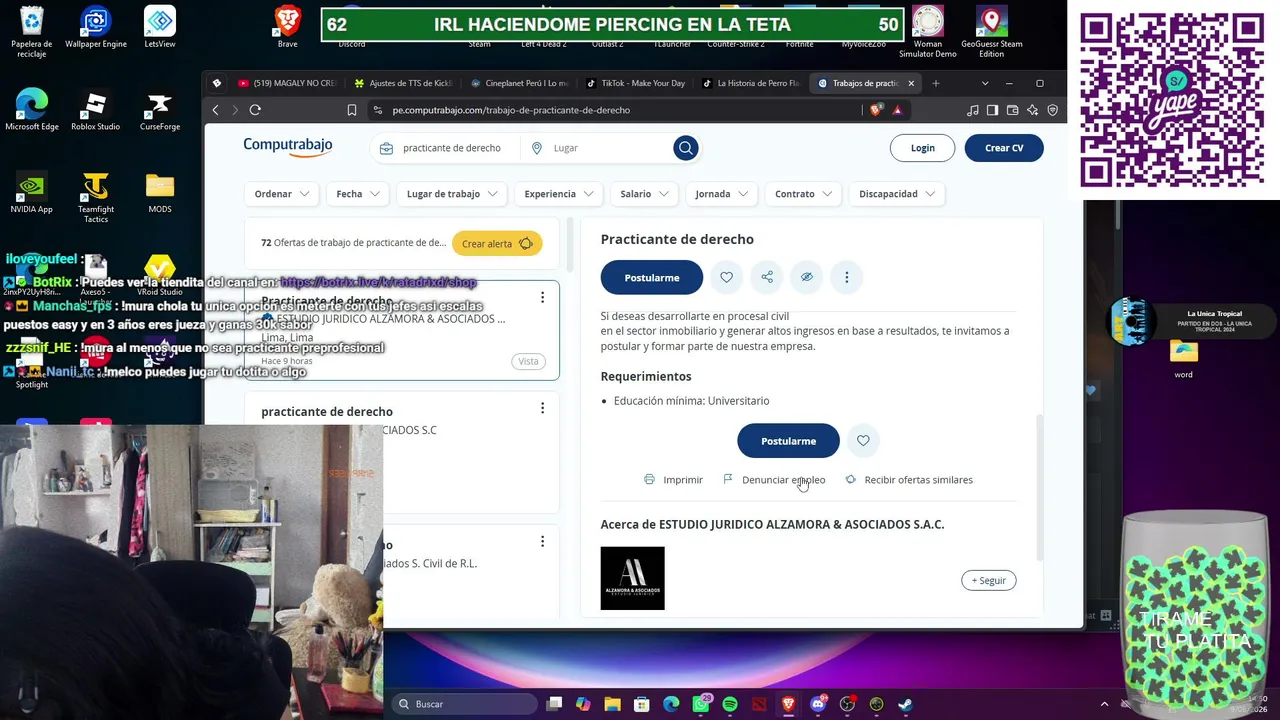Open the Contrato filter dropdown
1280x720 pixels.
804,194
